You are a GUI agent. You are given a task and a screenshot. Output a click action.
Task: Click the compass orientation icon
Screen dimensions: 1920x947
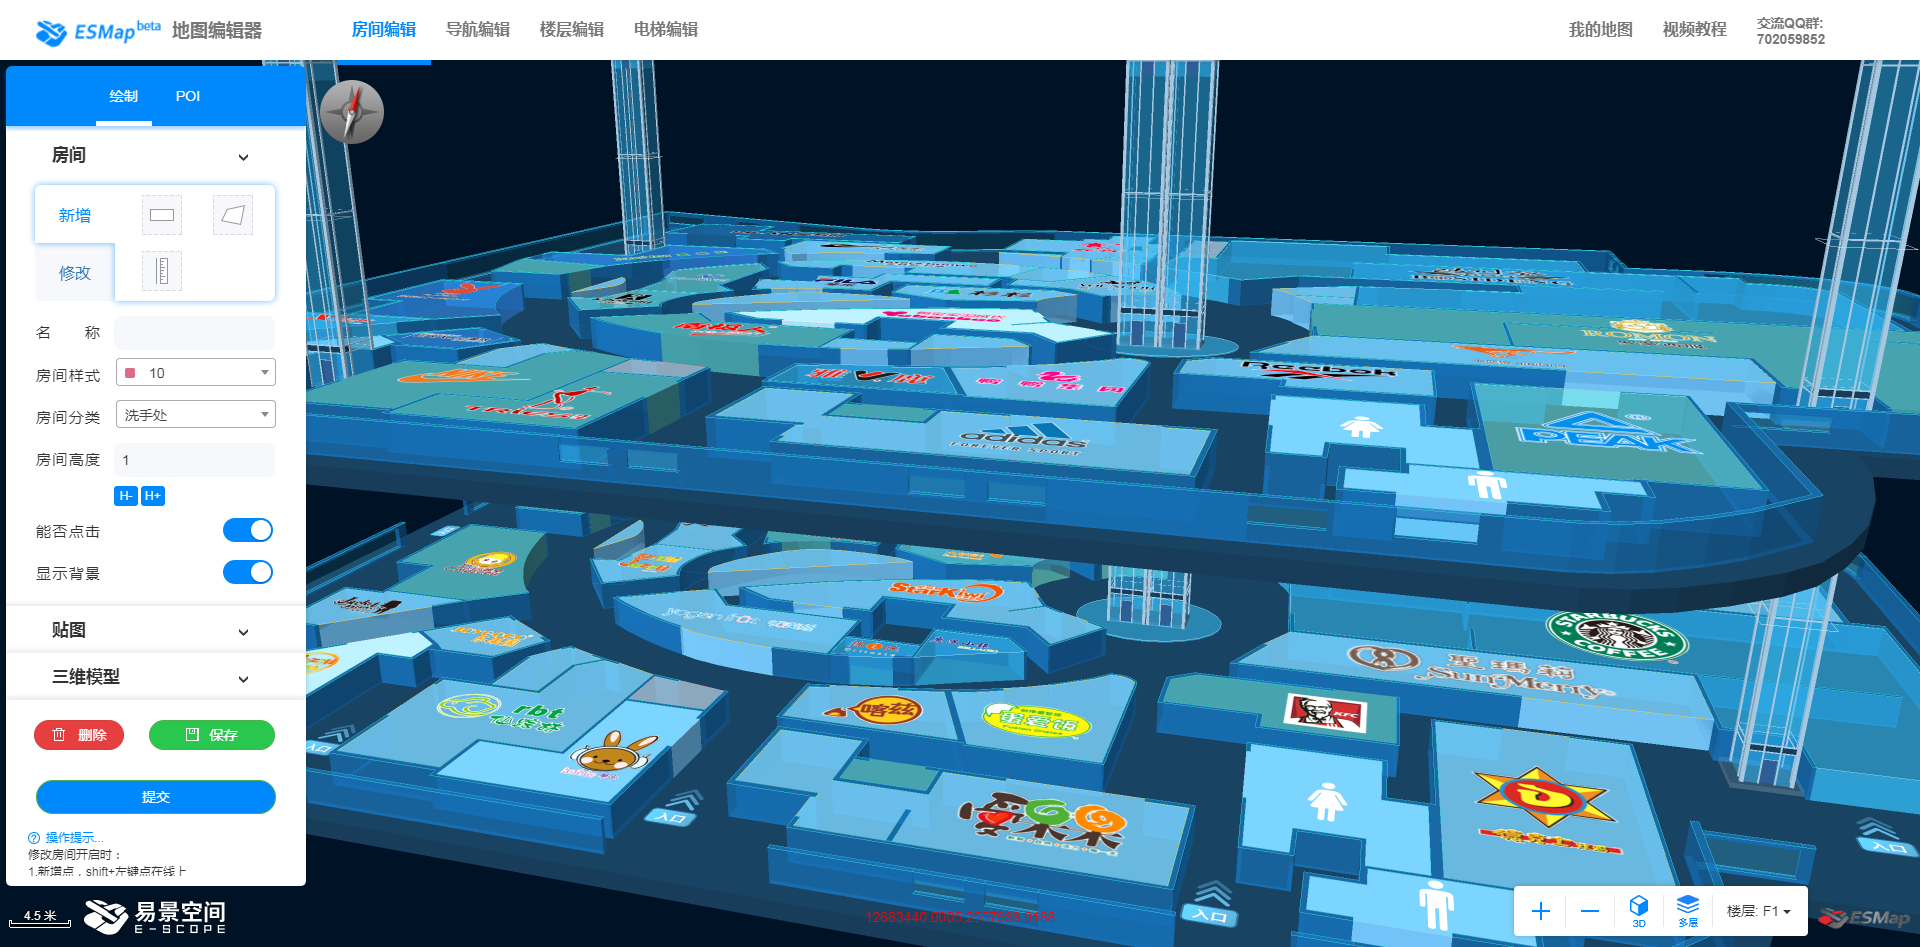coord(352,112)
